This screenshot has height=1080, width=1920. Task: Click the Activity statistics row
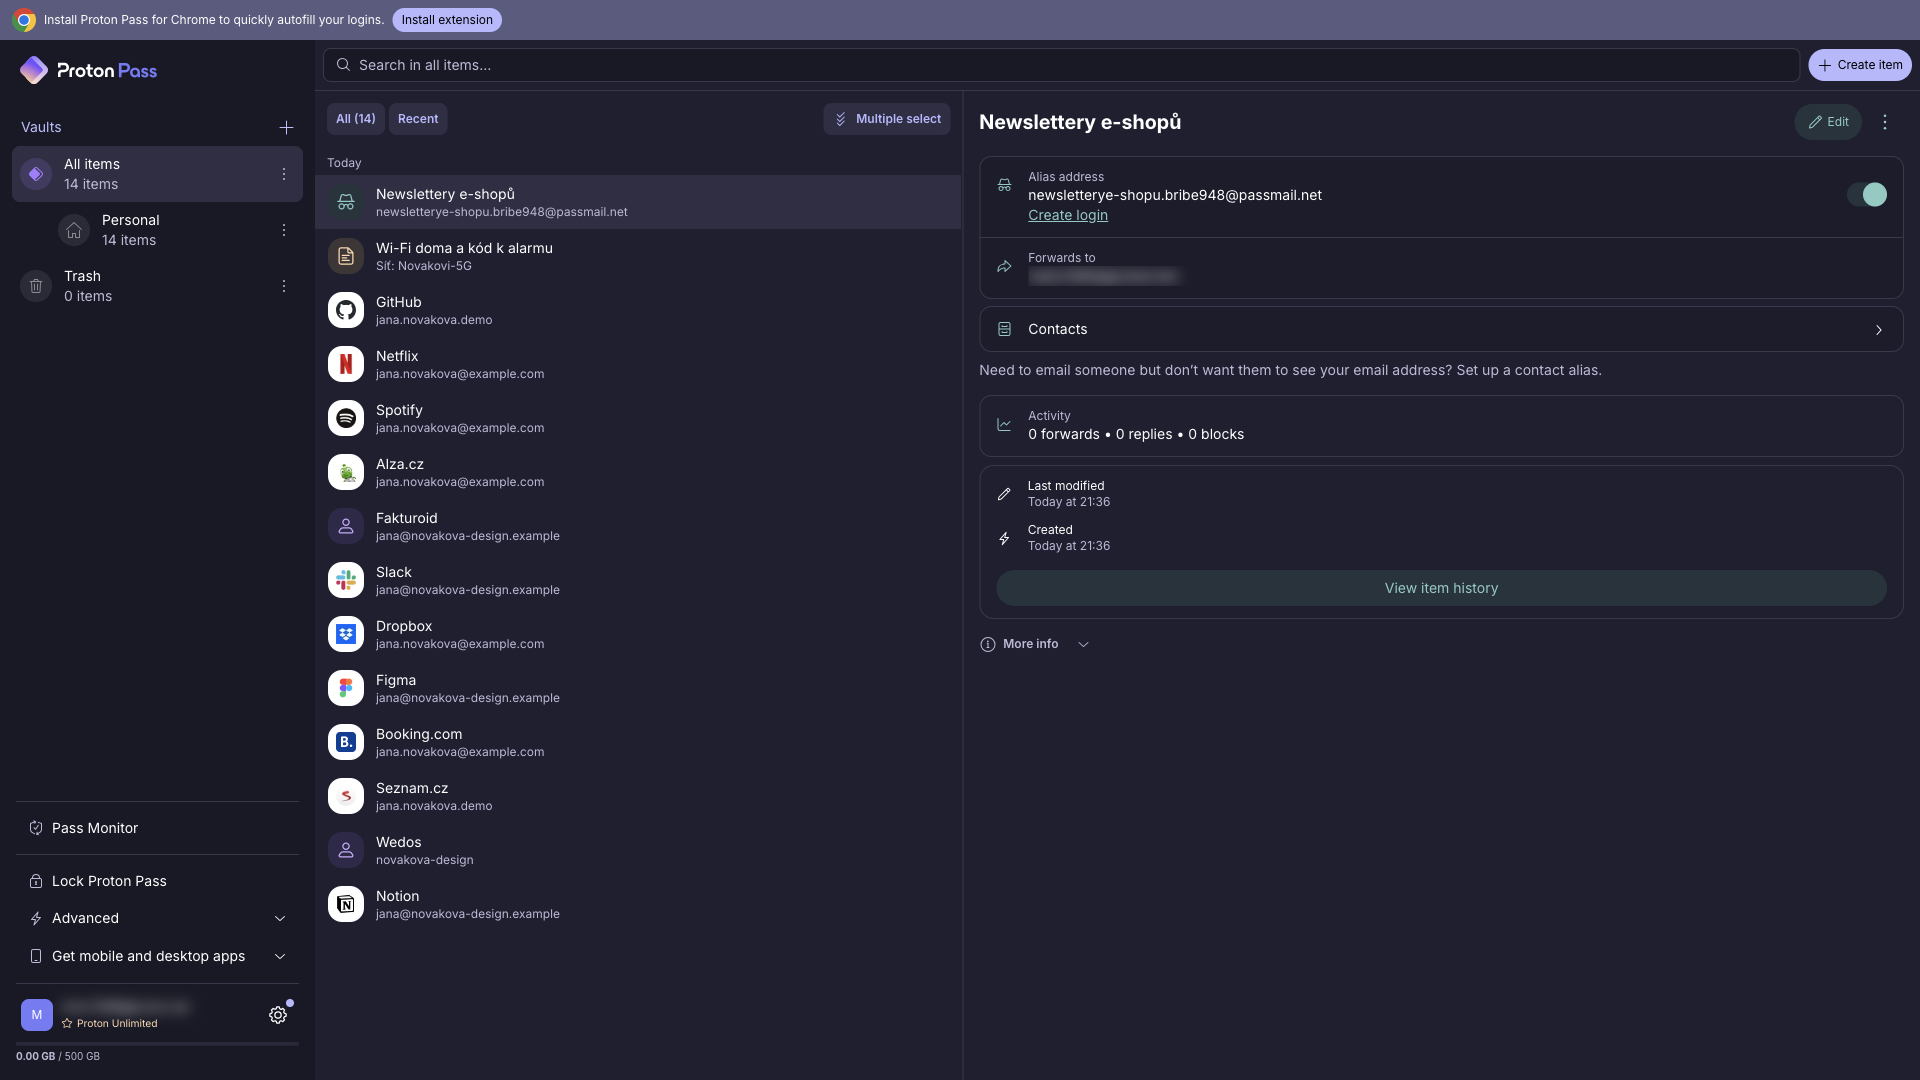point(1441,426)
